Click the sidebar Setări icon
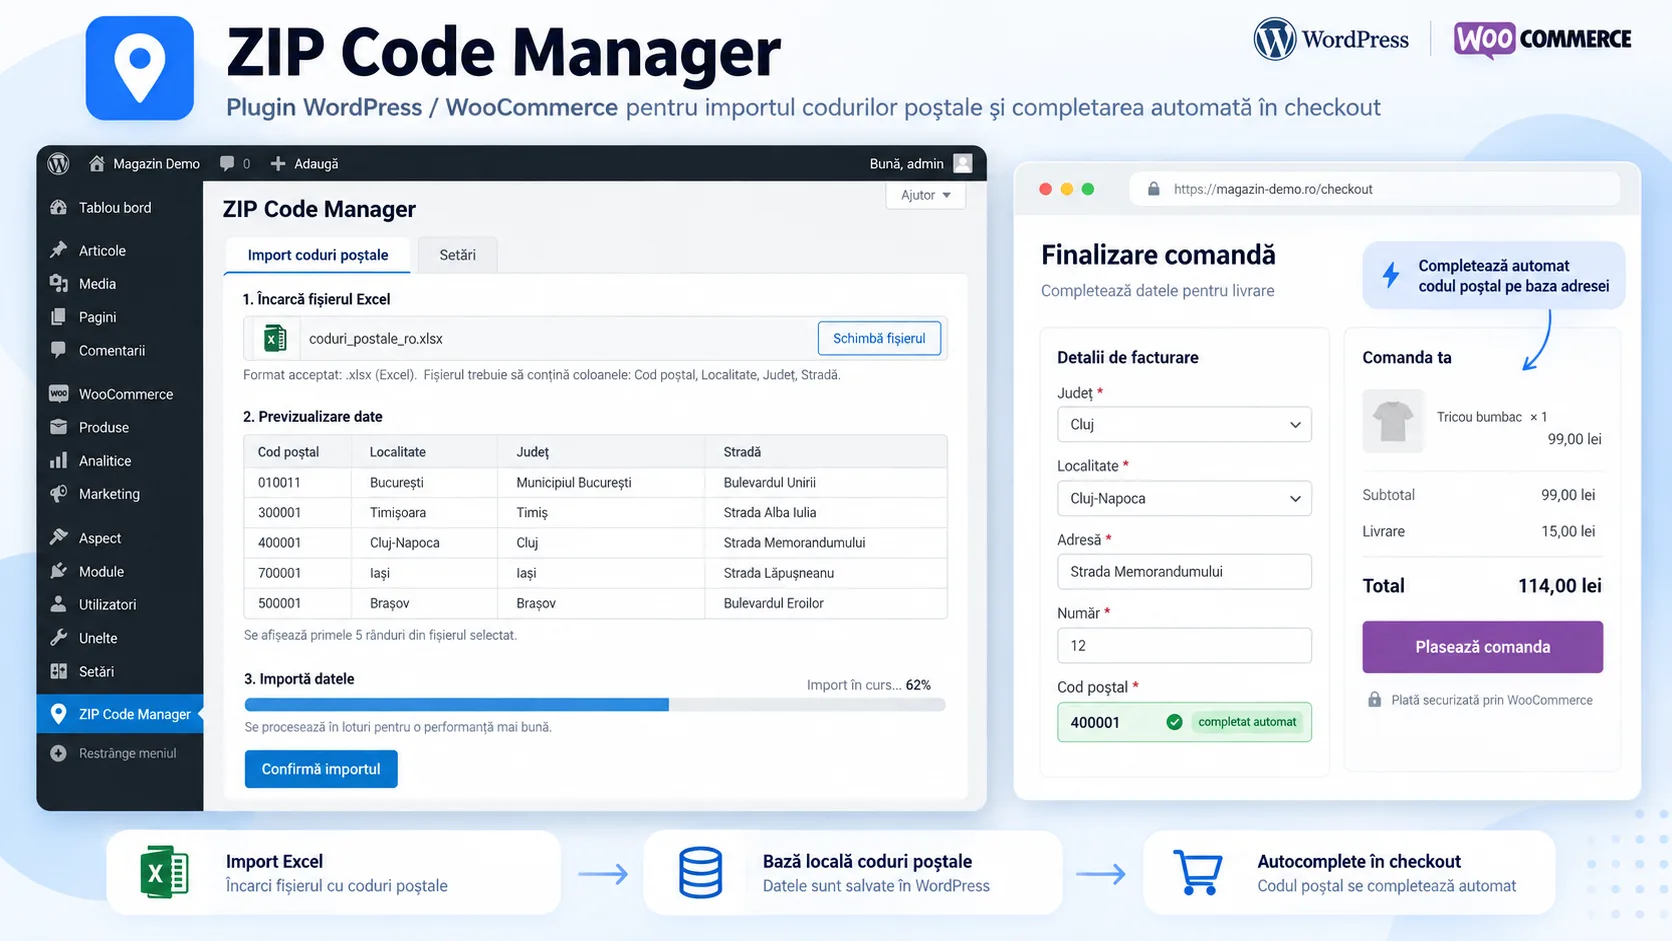This screenshot has height=941, width=1672. click(59, 671)
